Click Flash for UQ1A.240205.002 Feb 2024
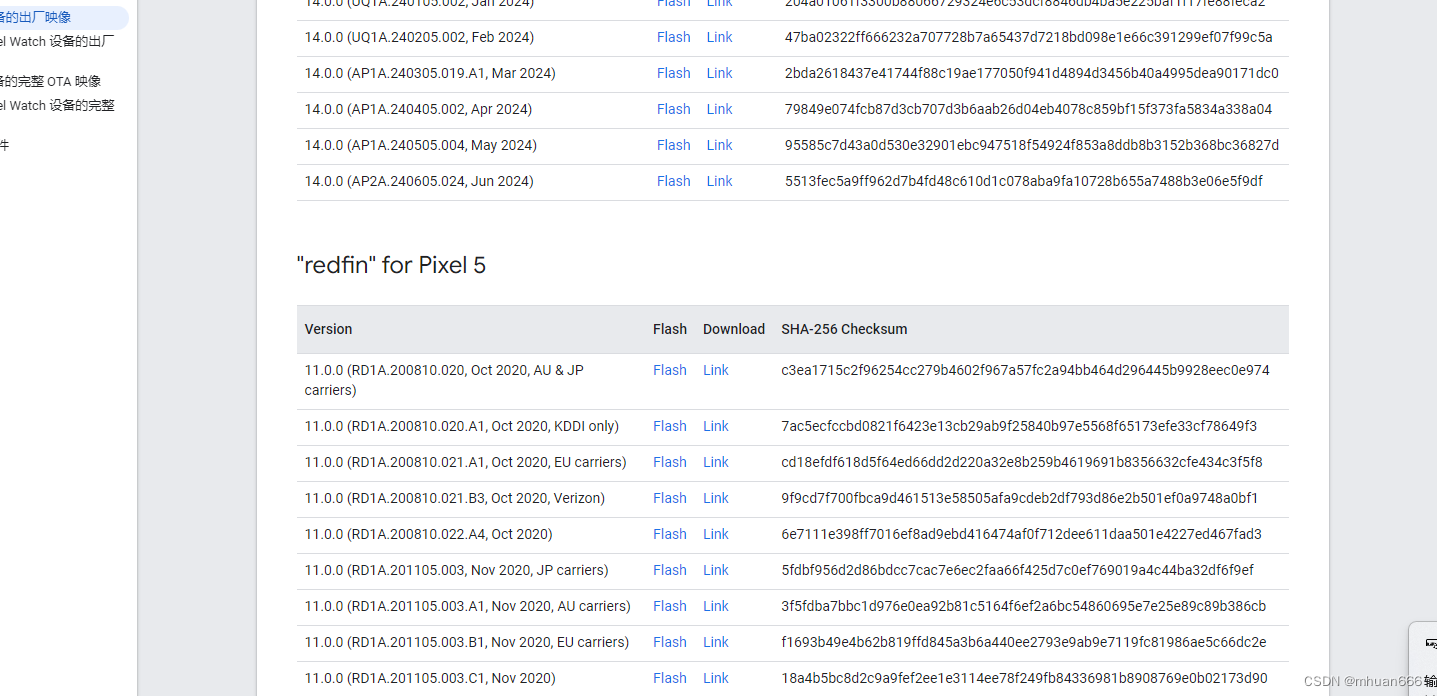Screen dimensions: 1437x696 [x=673, y=37]
